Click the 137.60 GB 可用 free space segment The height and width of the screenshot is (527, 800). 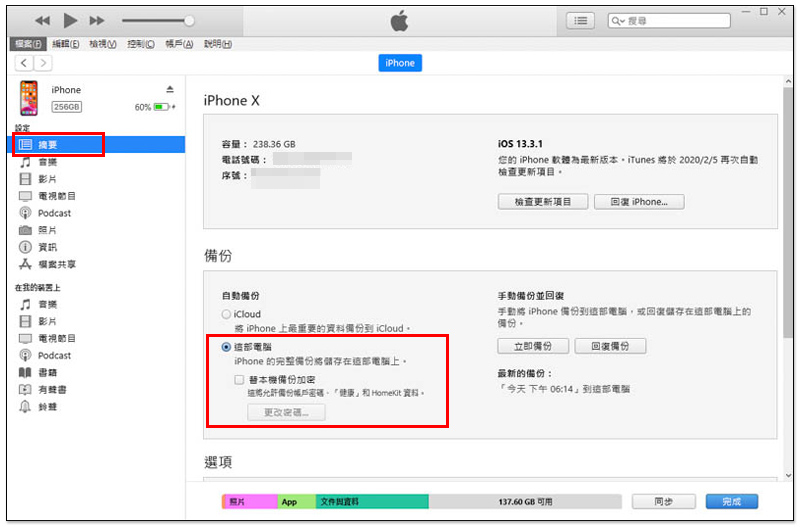coord(525,502)
